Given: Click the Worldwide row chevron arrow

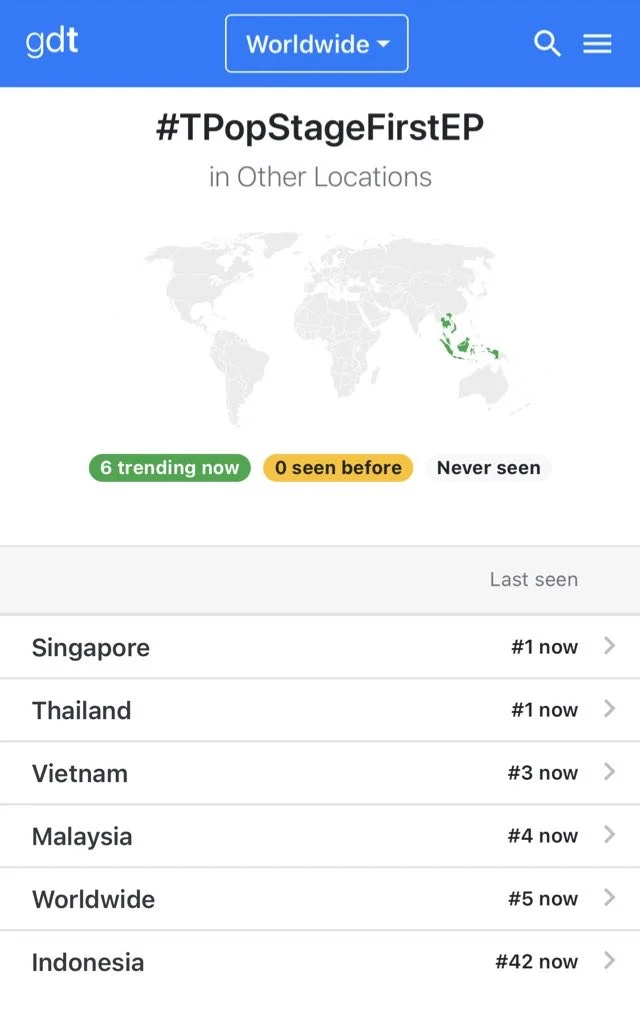Looking at the screenshot, I should pyautogui.click(x=609, y=899).
